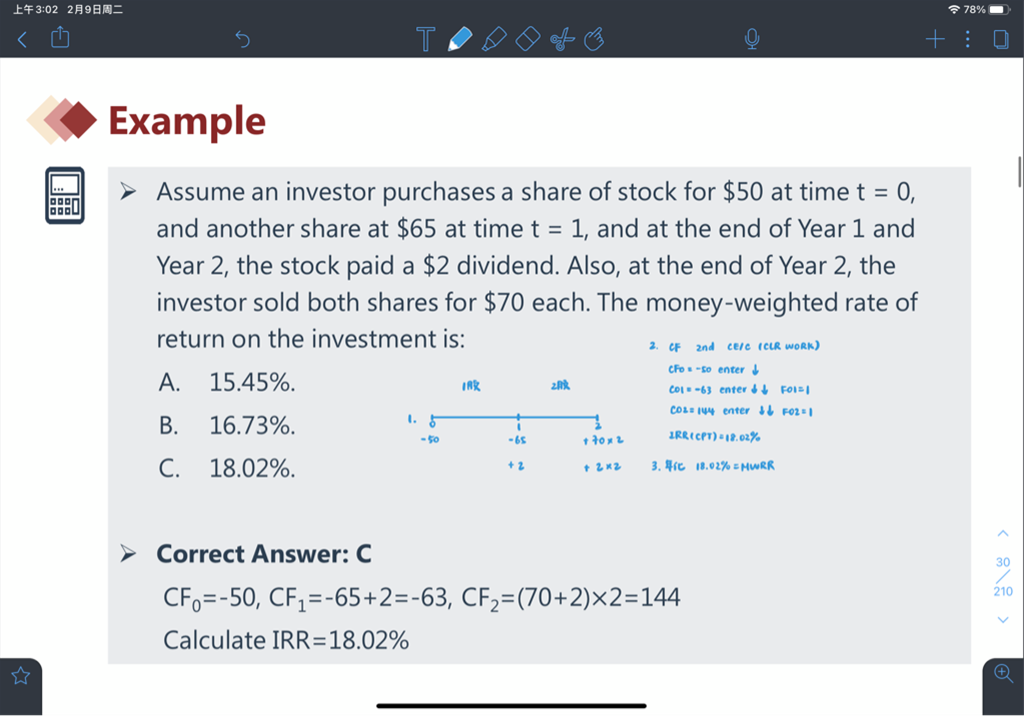Add new item with plus icon
The height and width of the screenshot is (716, 1024).
click(935, 39)
